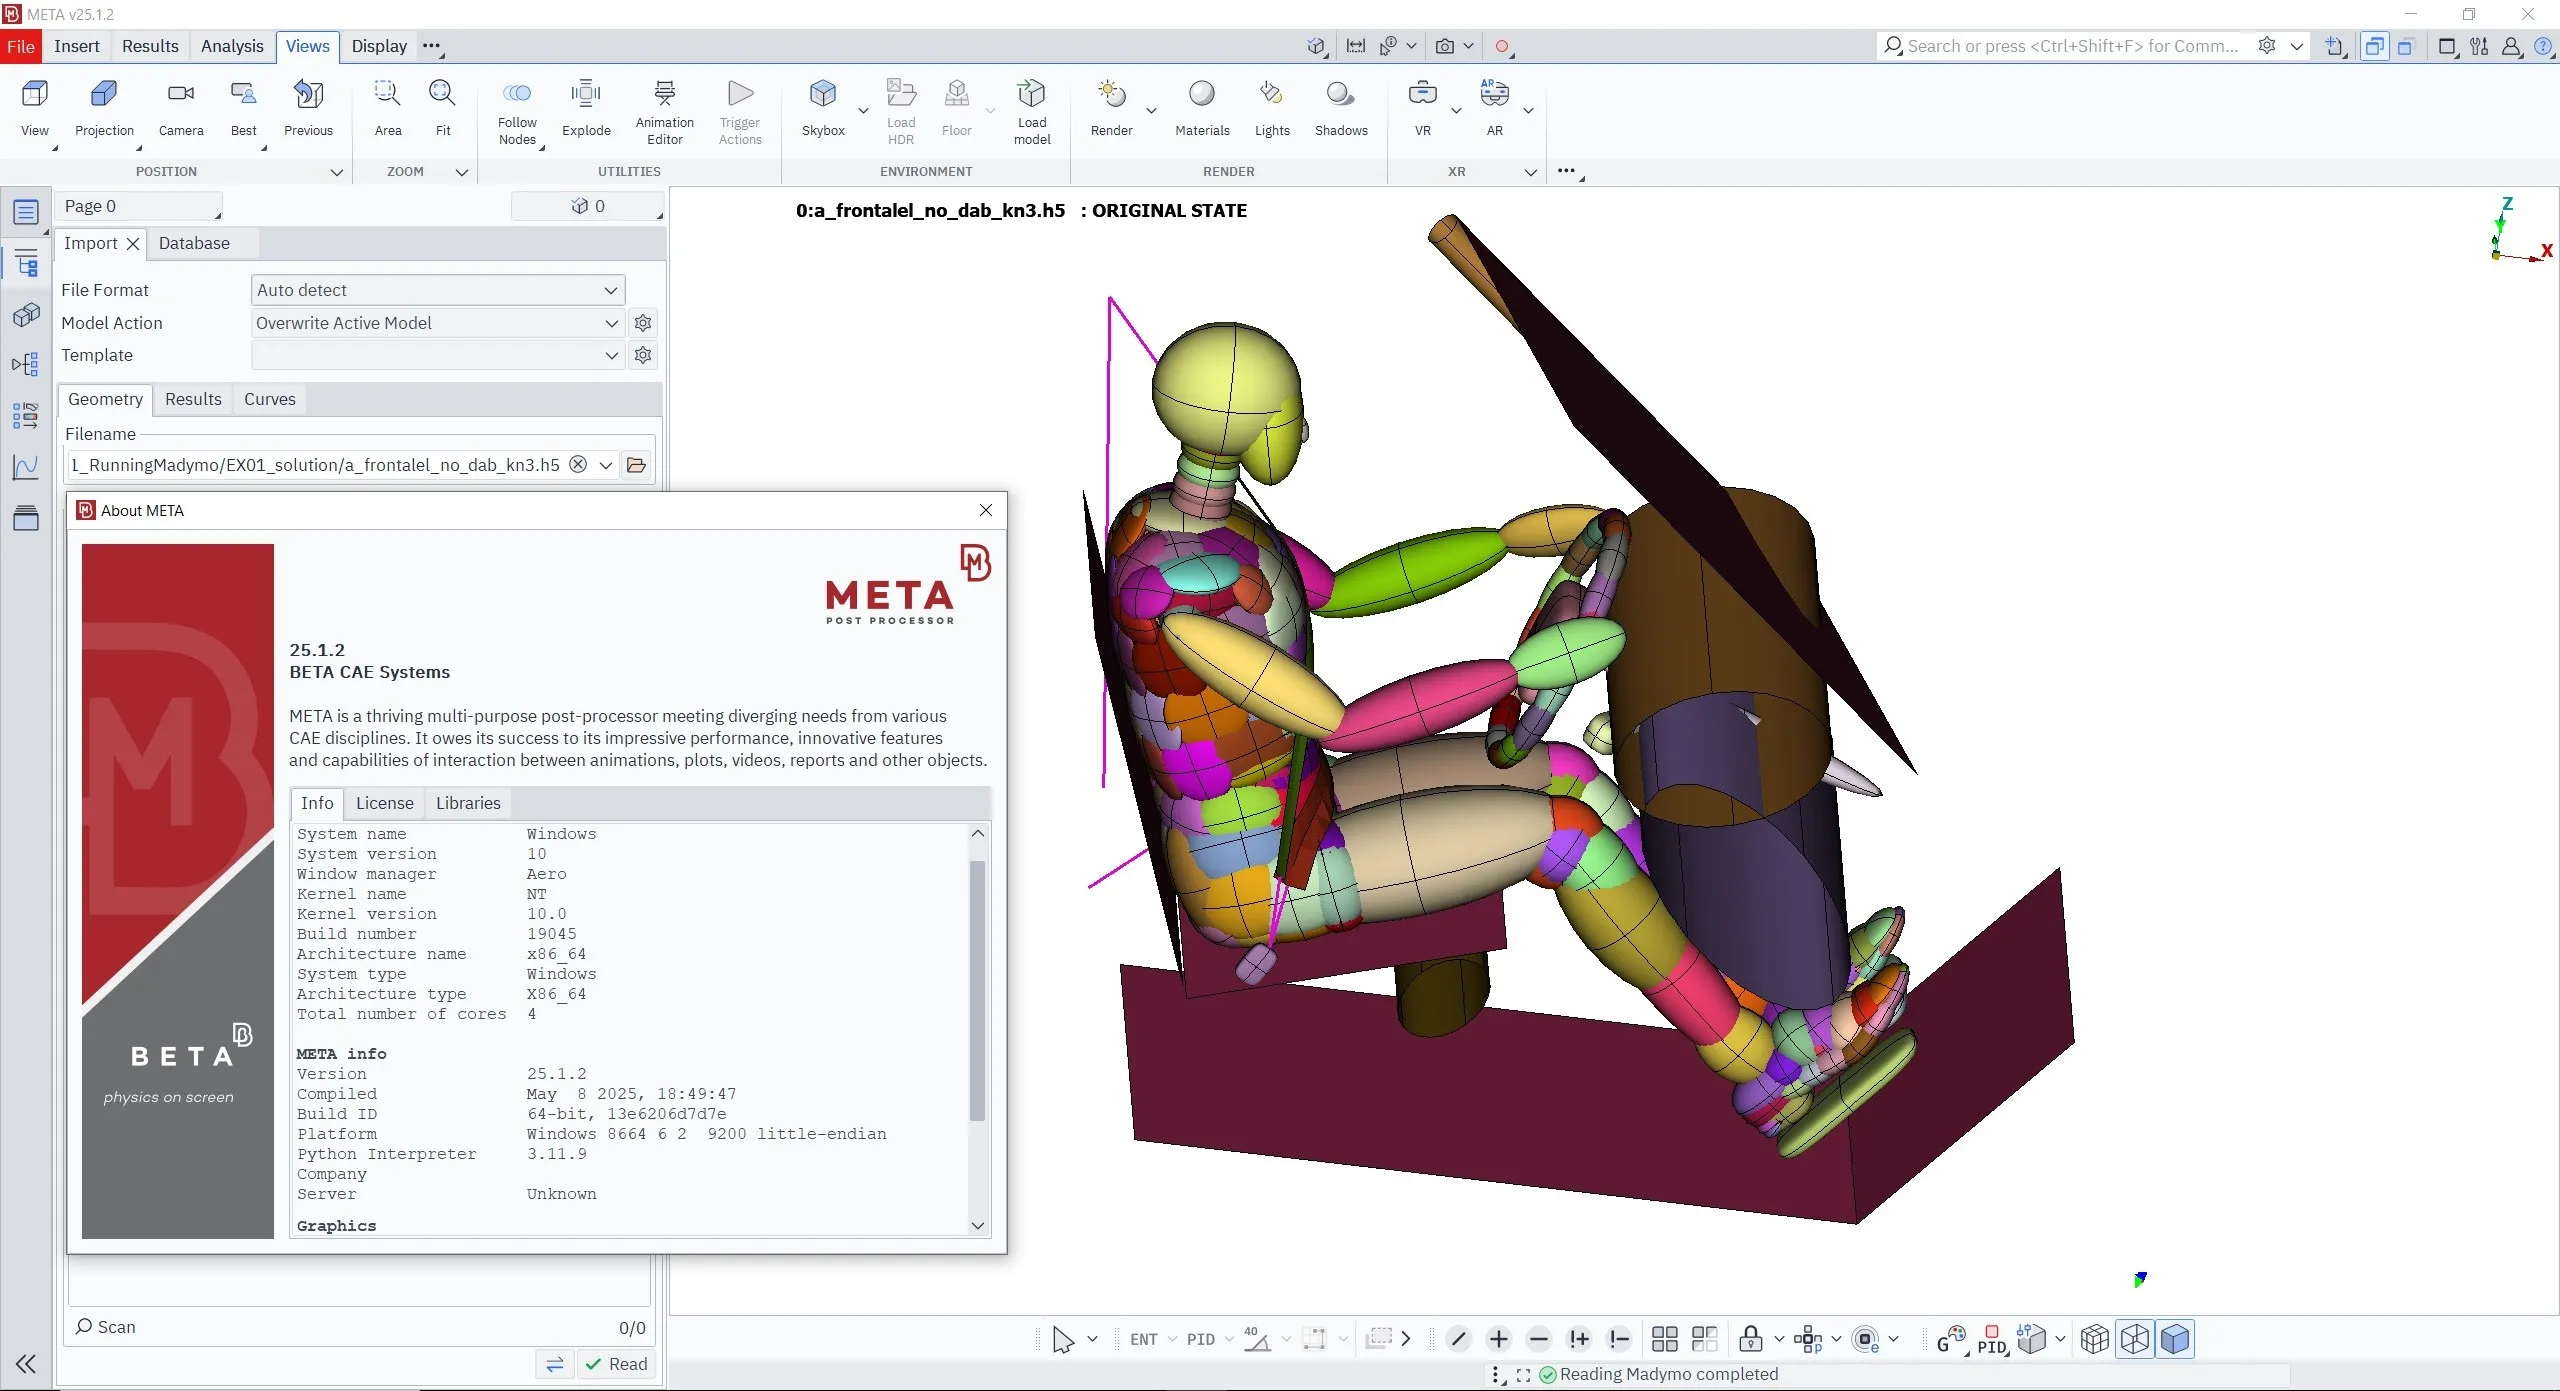Toggle the four-window layout button
The width and height of the screenshot is (2560, 1391).
1665,1339
